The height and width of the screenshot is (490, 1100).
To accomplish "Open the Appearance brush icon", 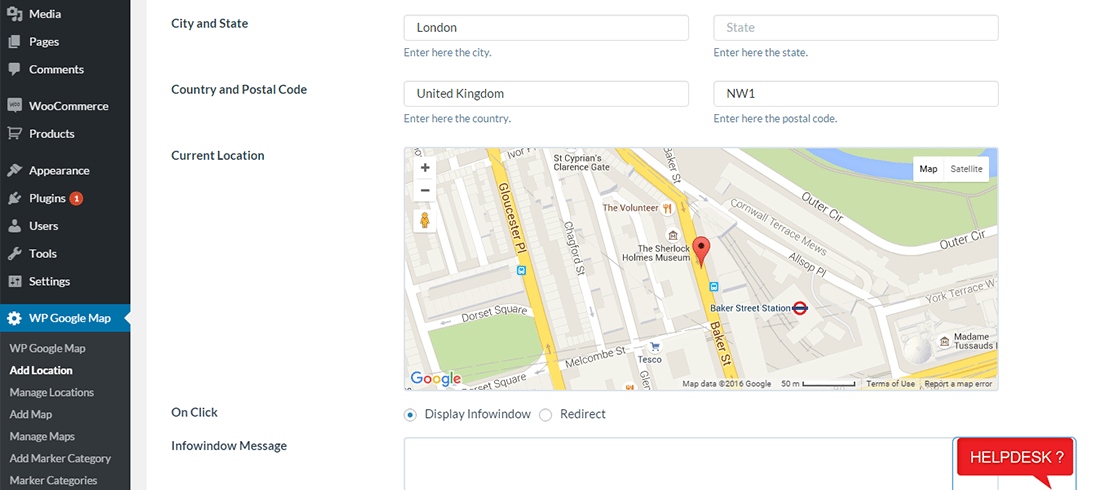I will pos(14,171).
